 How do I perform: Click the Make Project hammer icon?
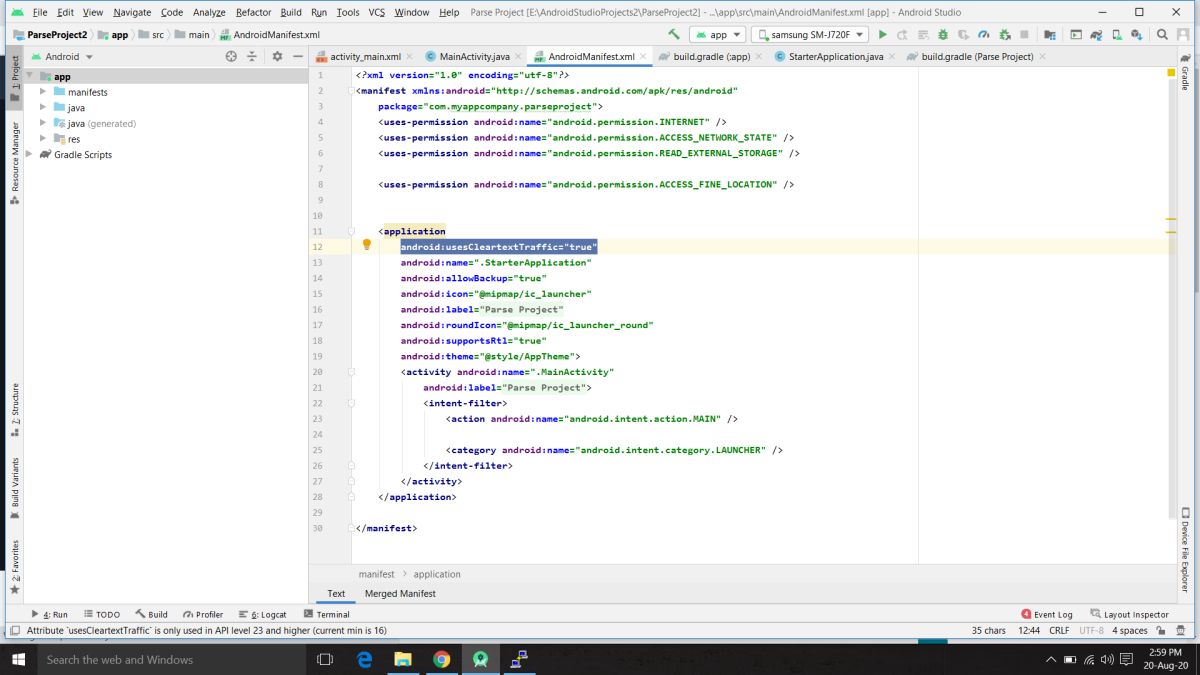click(x=675, y=34)
